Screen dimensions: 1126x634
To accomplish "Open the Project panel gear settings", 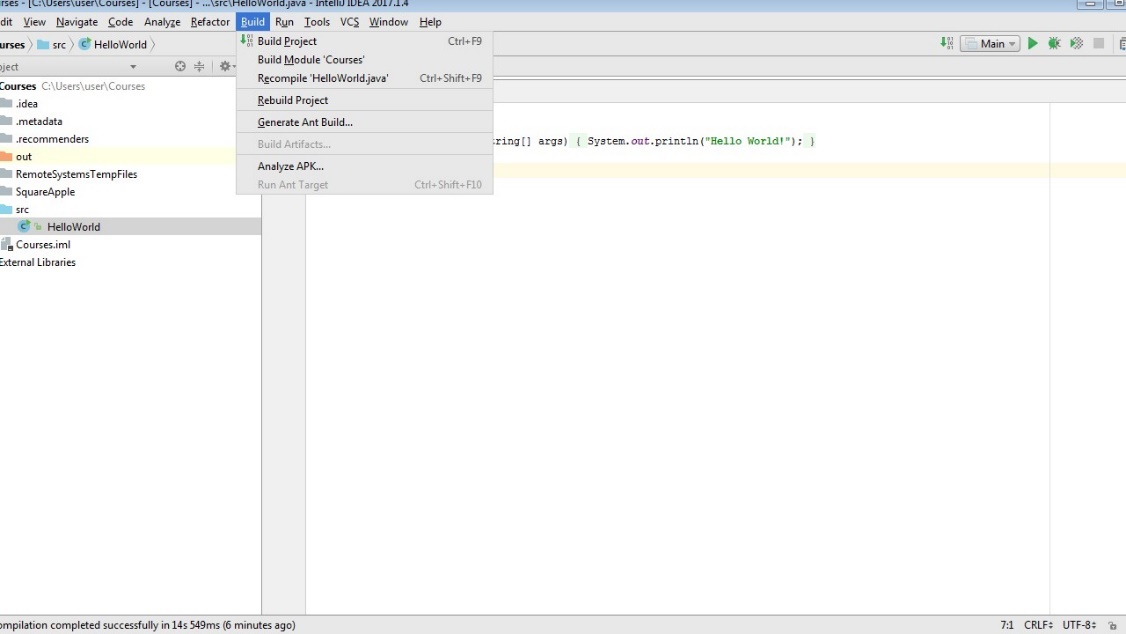I will 225,67.
